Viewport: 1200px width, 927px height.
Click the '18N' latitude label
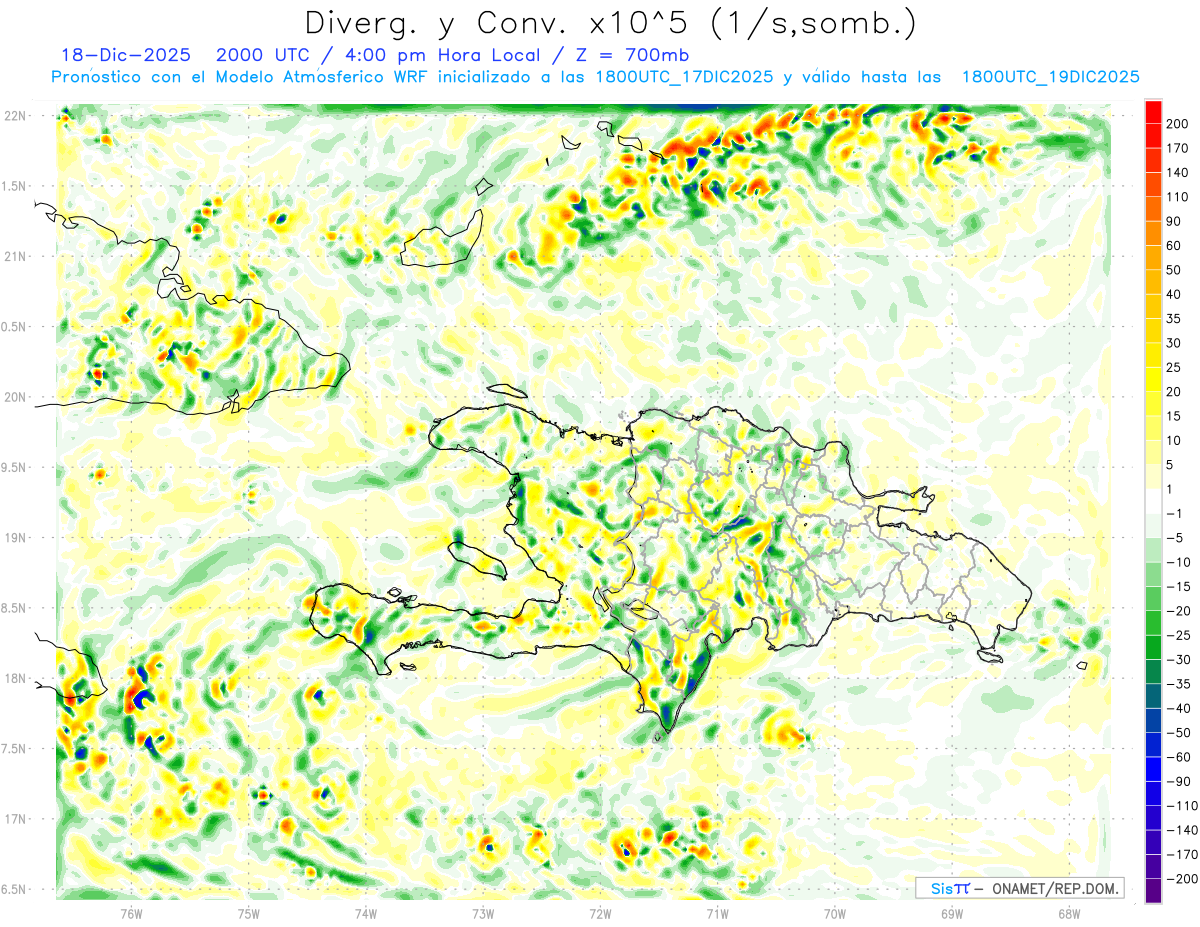point(14,678)
